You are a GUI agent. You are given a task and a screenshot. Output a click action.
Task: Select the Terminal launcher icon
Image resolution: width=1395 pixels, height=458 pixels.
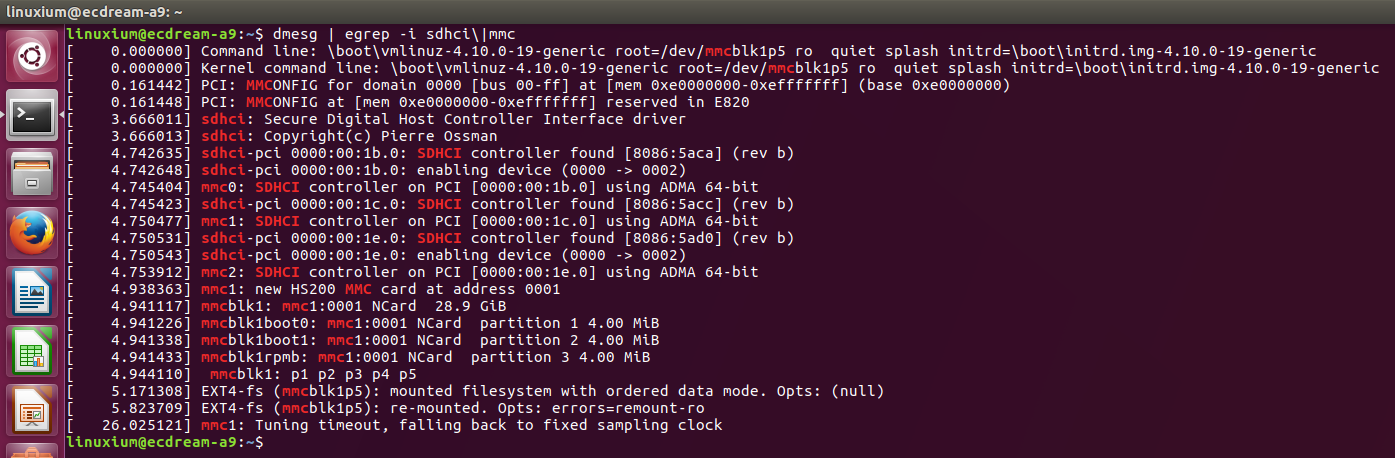(32, 116)
